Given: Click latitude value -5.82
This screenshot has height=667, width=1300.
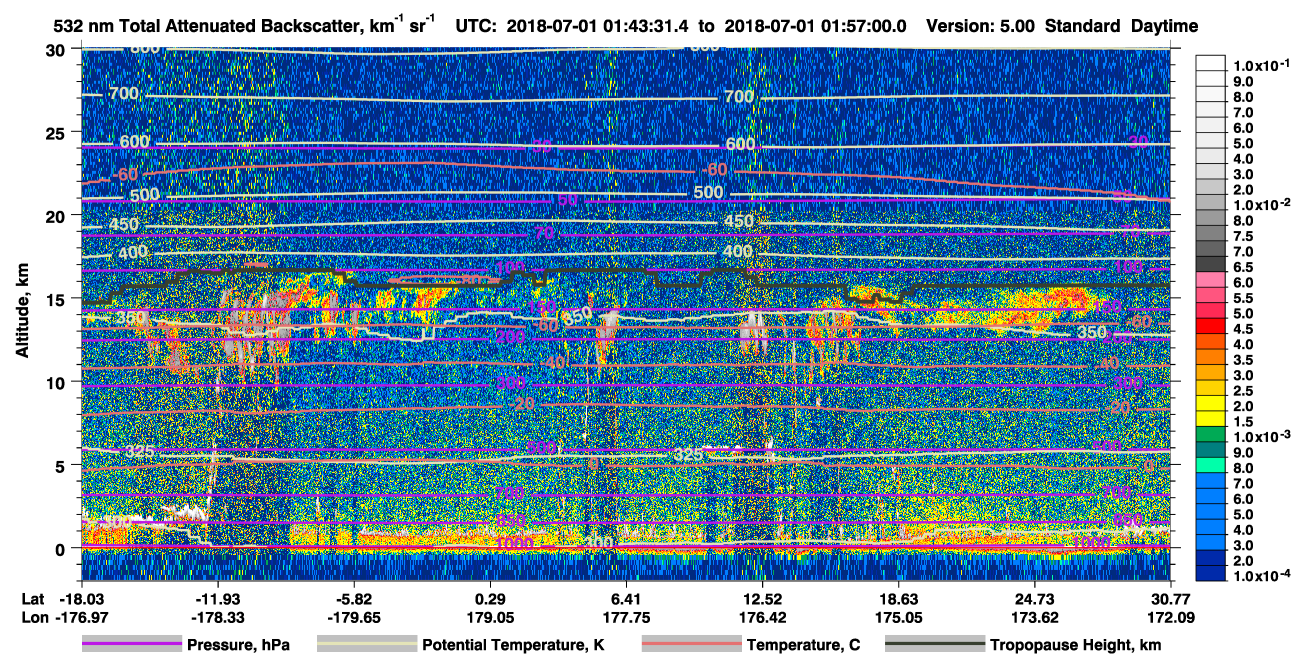Looking at the screenshot, I should pyautogui.click(x=353, y=599).
